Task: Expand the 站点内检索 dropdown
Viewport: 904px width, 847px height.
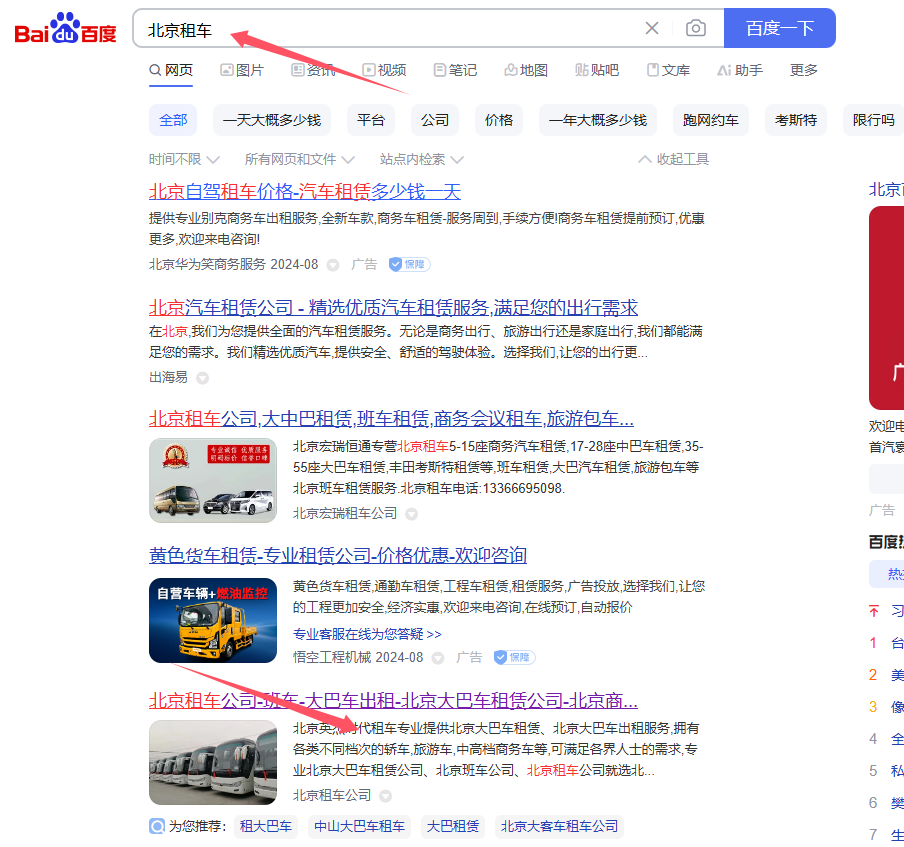Action: (x=421, y=159)
